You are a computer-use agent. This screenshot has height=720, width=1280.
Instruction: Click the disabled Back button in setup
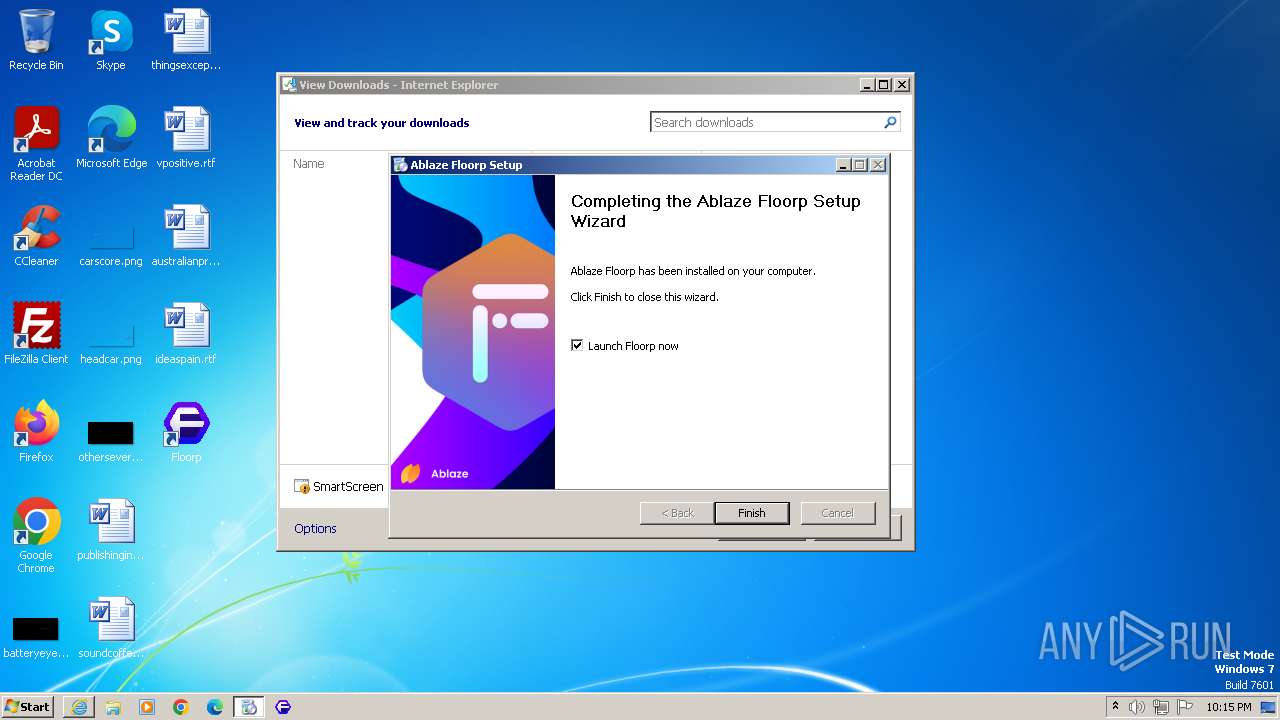coord(677,513)
